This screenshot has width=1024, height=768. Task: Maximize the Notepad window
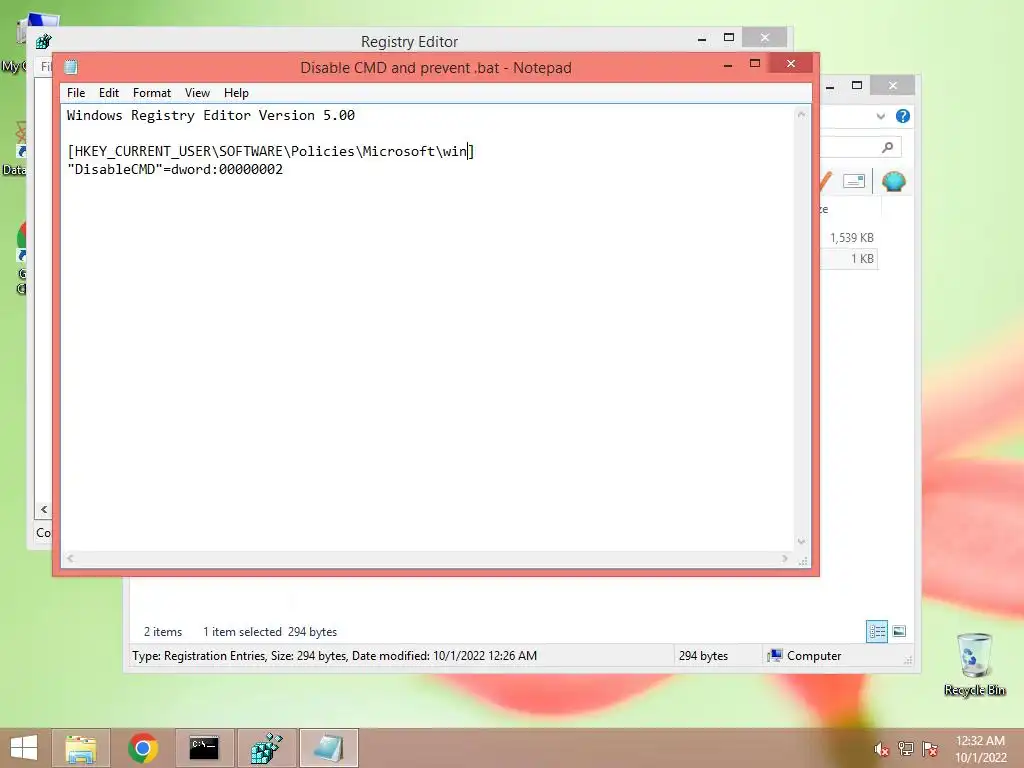[755, 64]
